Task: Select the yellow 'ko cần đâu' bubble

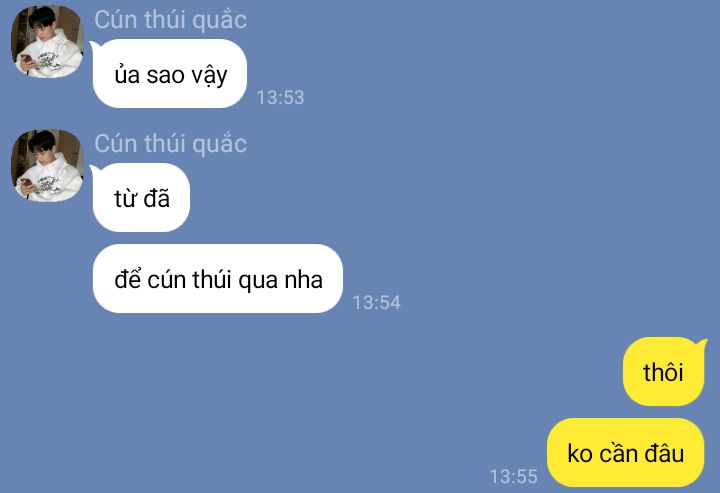Action: [625, 453]
